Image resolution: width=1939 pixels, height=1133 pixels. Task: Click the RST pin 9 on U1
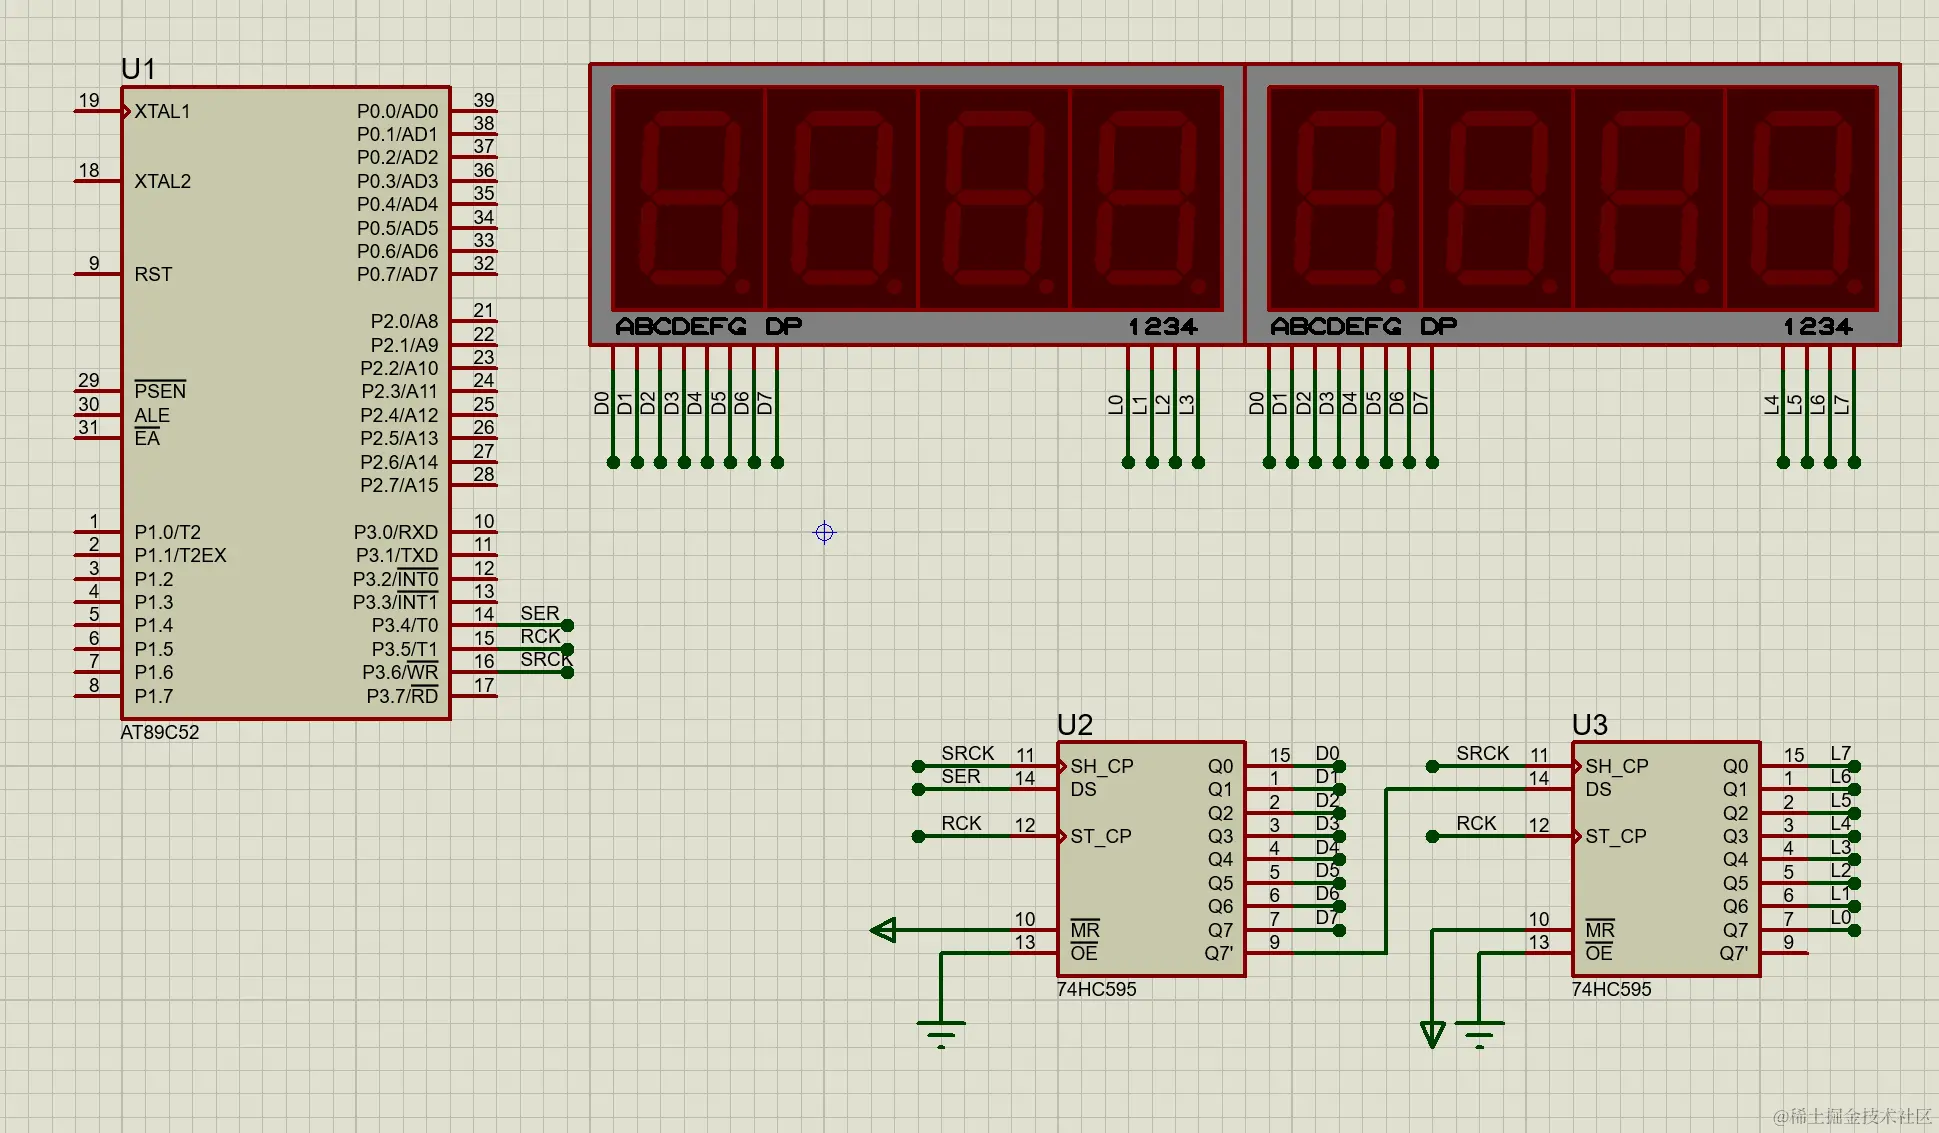(x=98, y=274)
